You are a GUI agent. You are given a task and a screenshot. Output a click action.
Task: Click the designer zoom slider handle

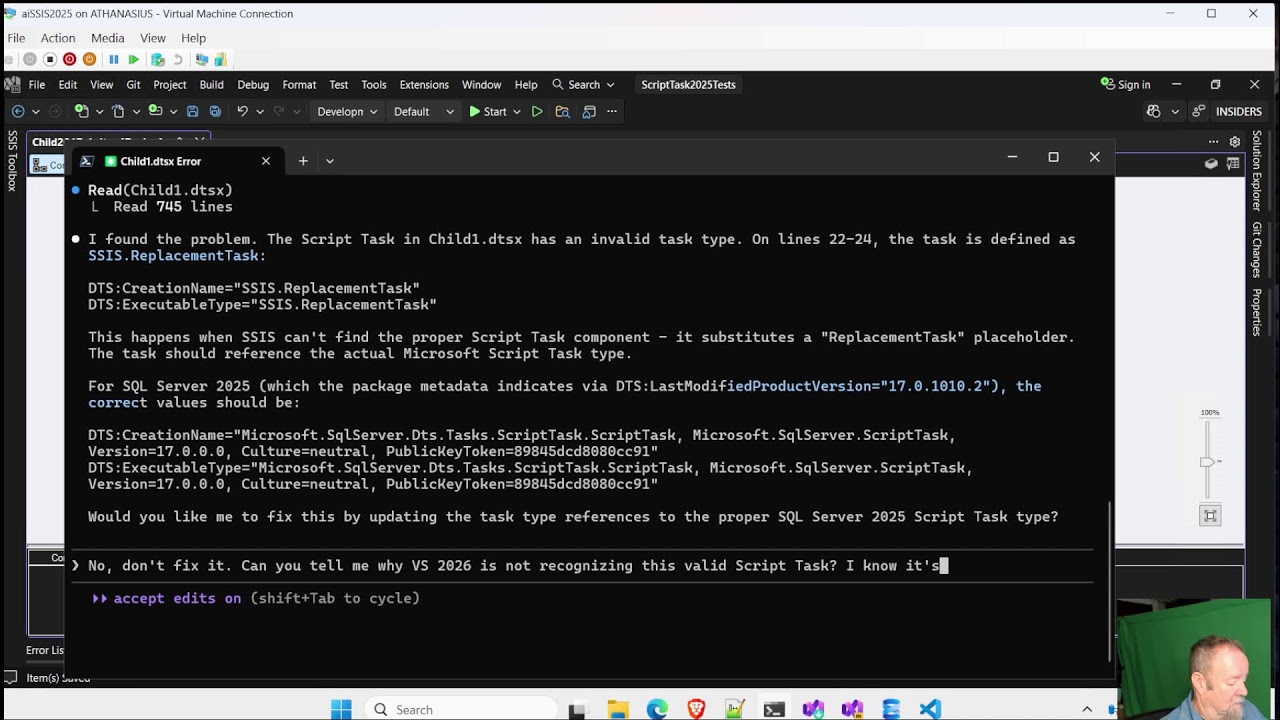(x=1207, y=462)
